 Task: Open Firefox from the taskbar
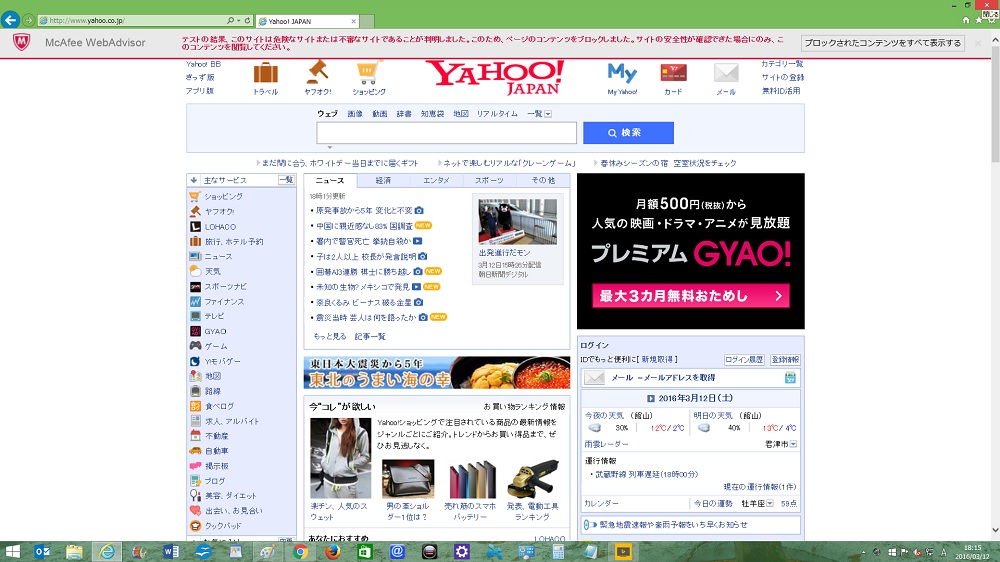(x=333, y=551)
